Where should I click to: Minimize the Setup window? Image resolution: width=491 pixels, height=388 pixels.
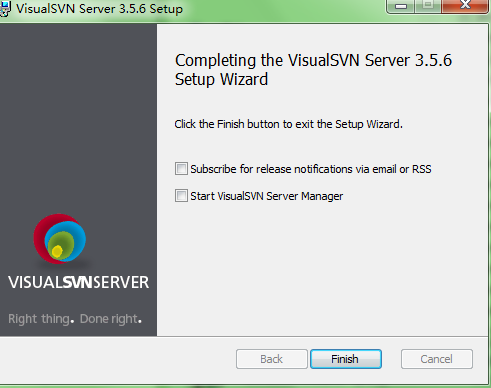point(401,6)
